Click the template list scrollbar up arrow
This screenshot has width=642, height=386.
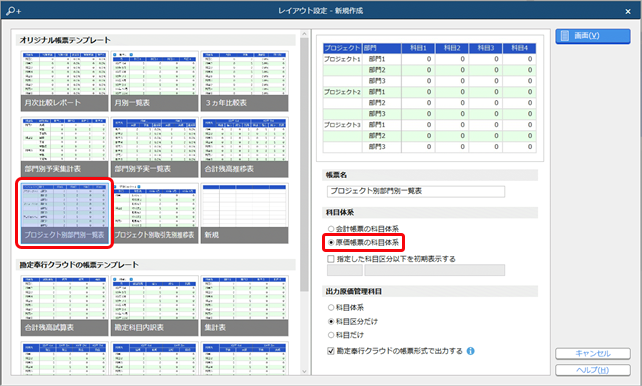coord(304,34)
